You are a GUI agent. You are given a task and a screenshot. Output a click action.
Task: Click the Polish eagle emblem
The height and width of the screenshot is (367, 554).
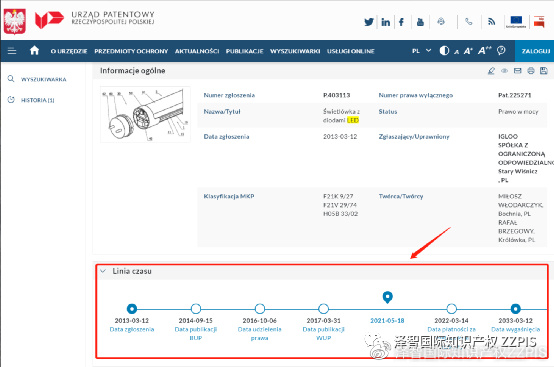[x=14, y=22]
